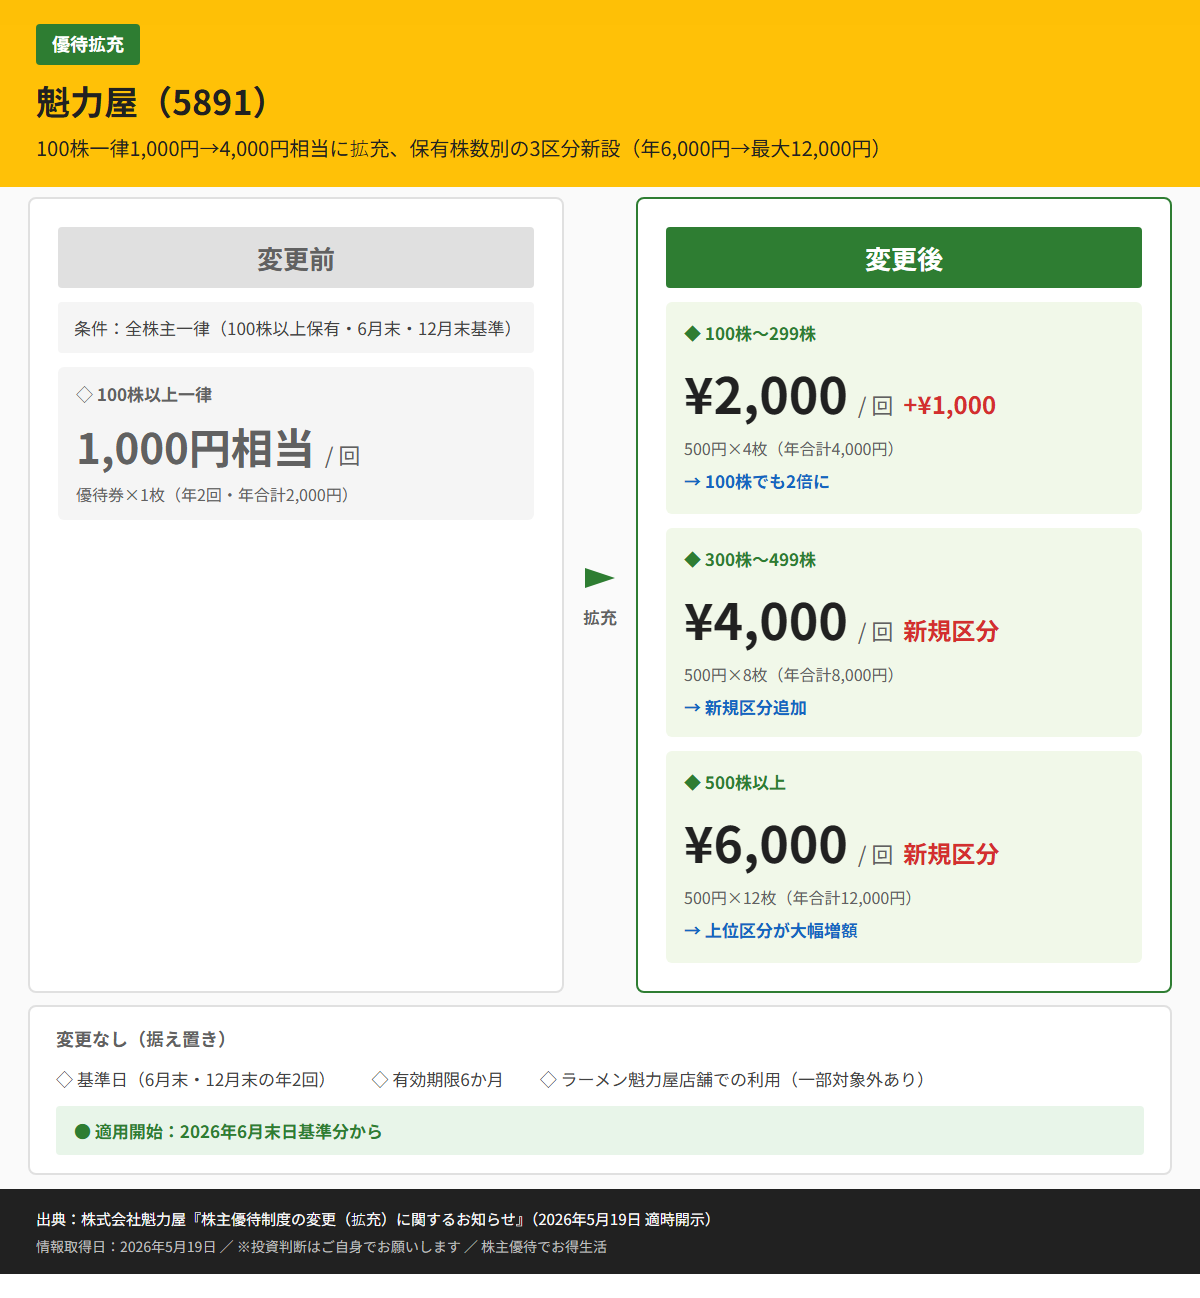Select text 有効期限6か月

tap(448, 1080)
